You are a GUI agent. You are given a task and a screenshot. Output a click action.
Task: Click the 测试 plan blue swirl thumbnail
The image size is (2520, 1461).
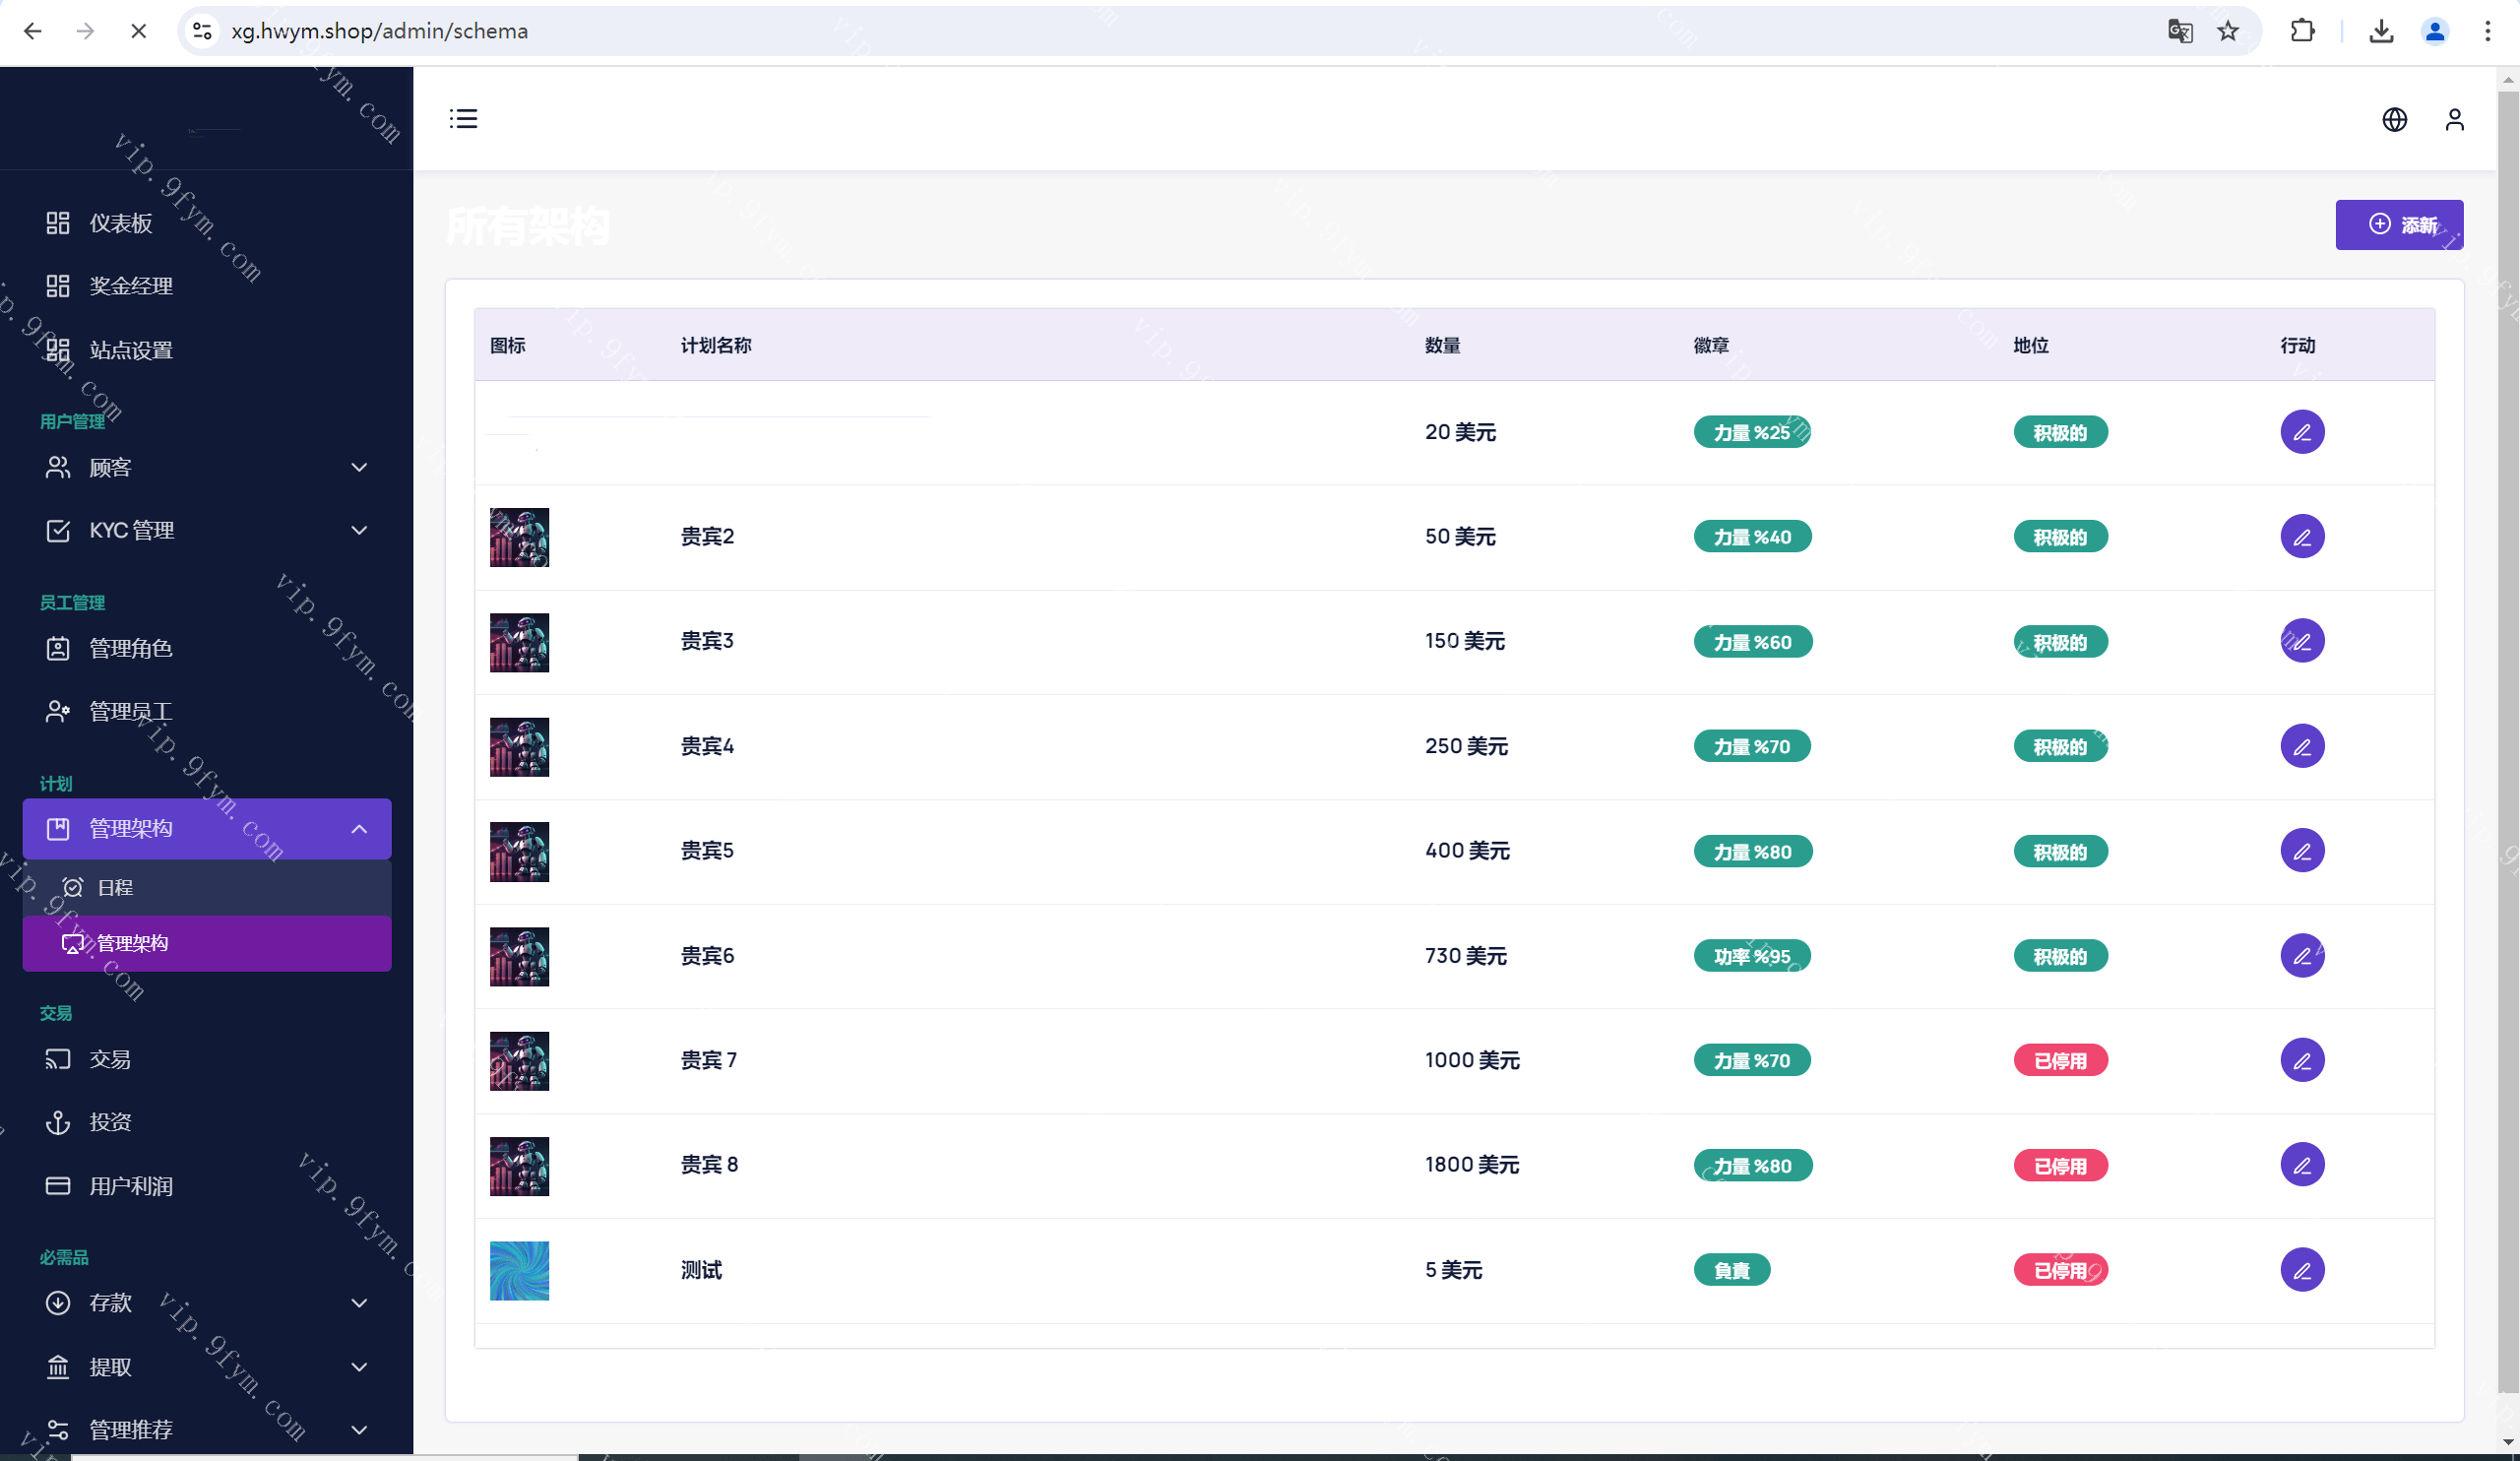click(x=519, y=1270)
